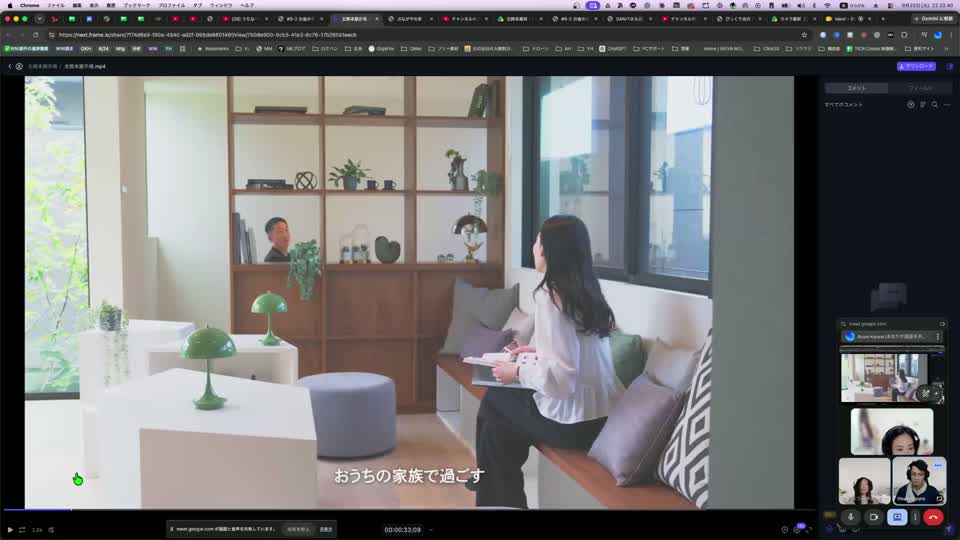
Task: Open the 1.0x playback speed menu
Action: click(x=37, y=530)
